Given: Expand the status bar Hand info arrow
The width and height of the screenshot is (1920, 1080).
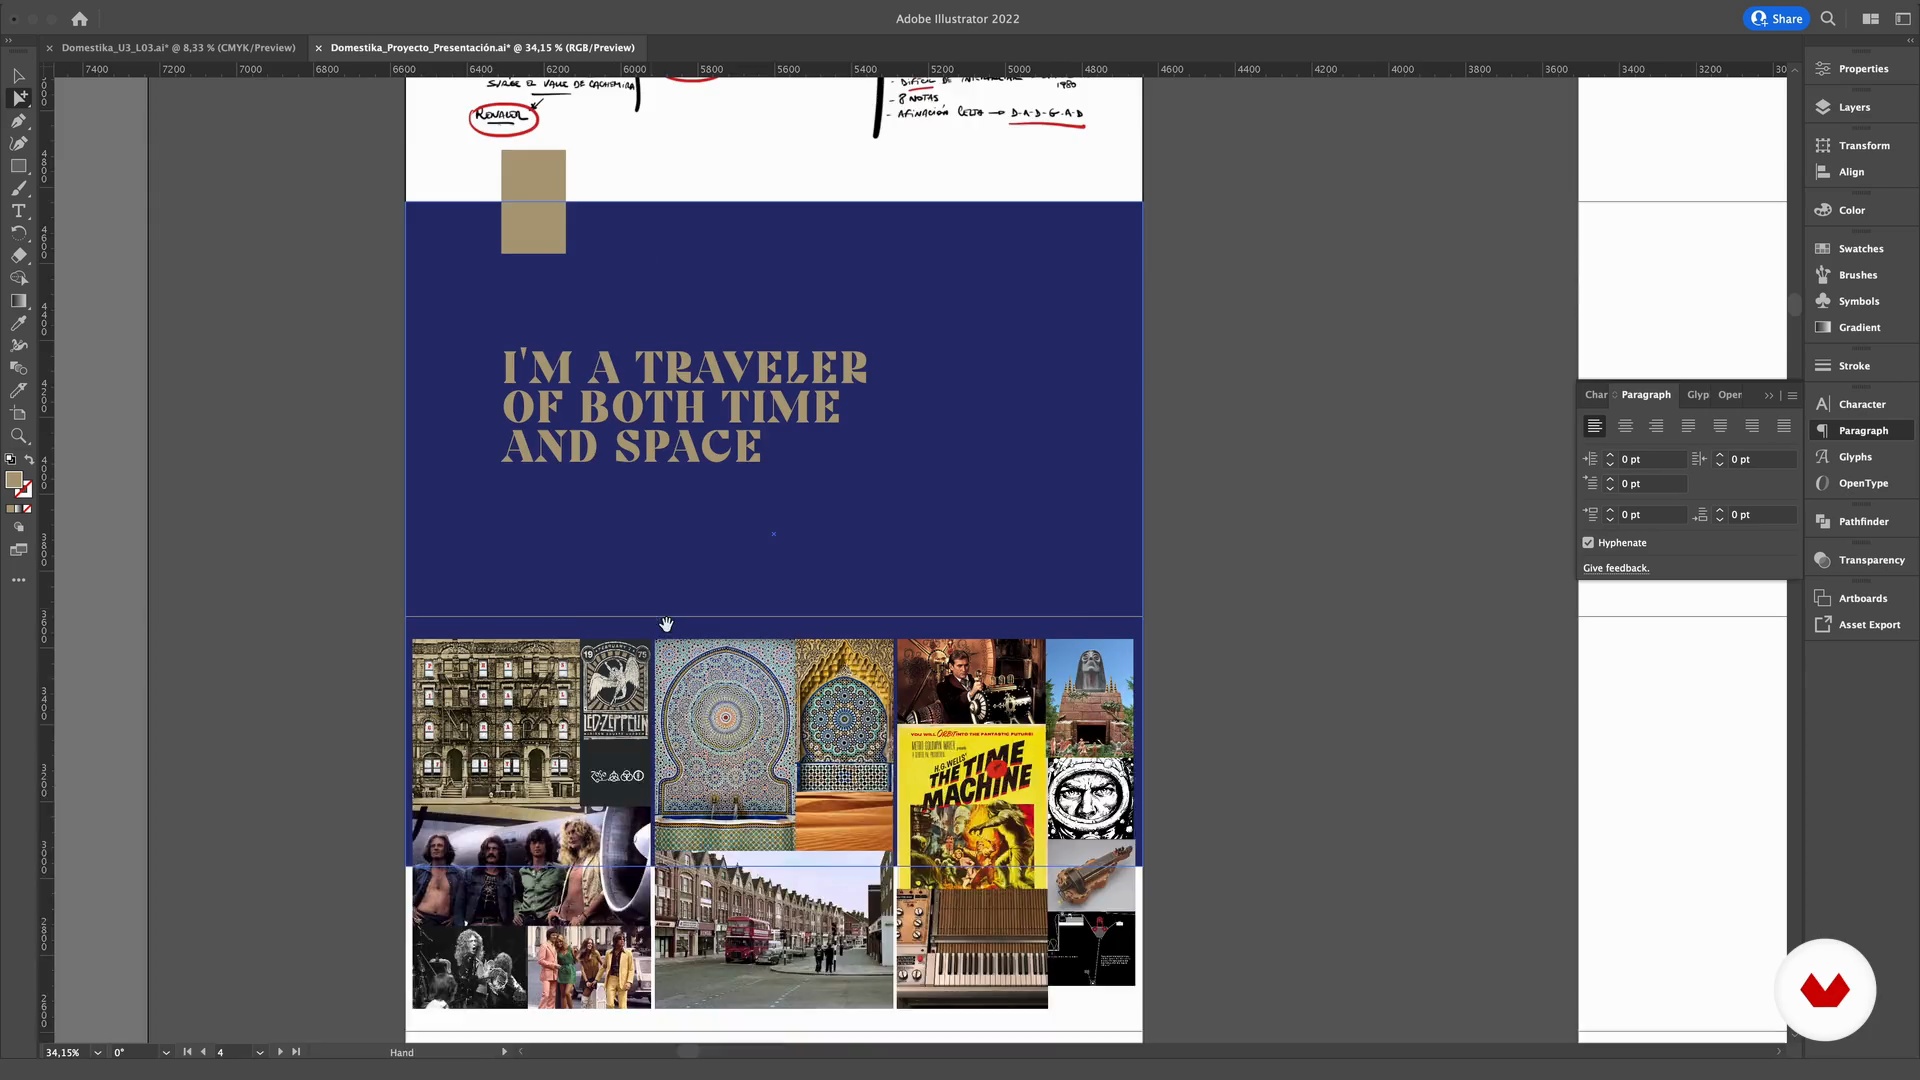Looking at the screenshot, I should pyautogui.click(x=504, y=1052).
